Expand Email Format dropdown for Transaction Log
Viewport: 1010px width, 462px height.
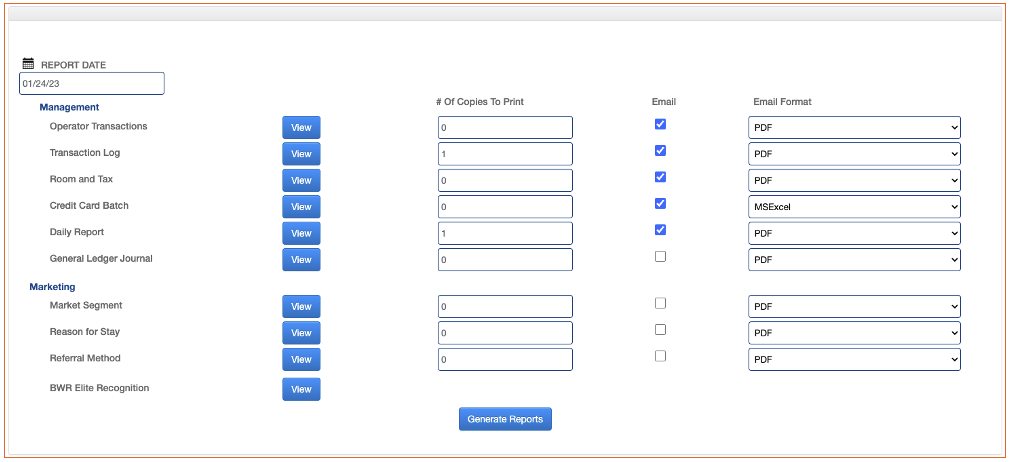coord(854,154)
